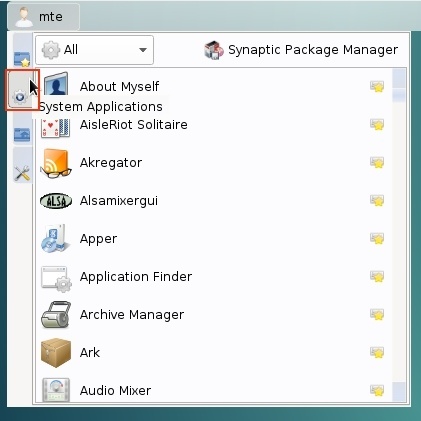Click the Apper package icon
Viewport: 421px width, 421px height.
(x=56, y=239)
